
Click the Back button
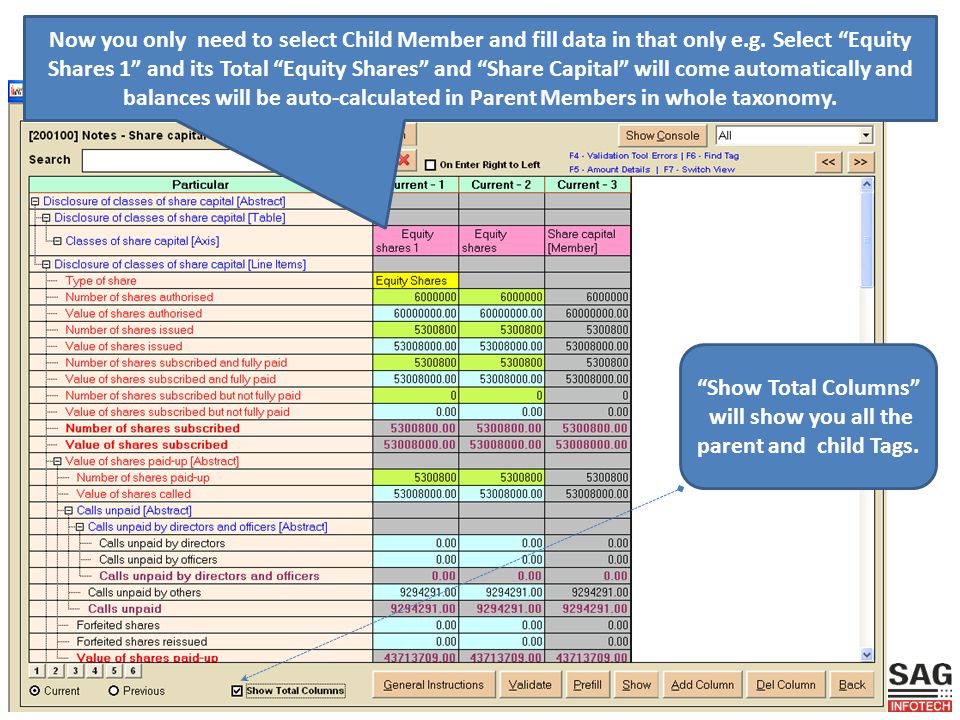click(852, 684)
